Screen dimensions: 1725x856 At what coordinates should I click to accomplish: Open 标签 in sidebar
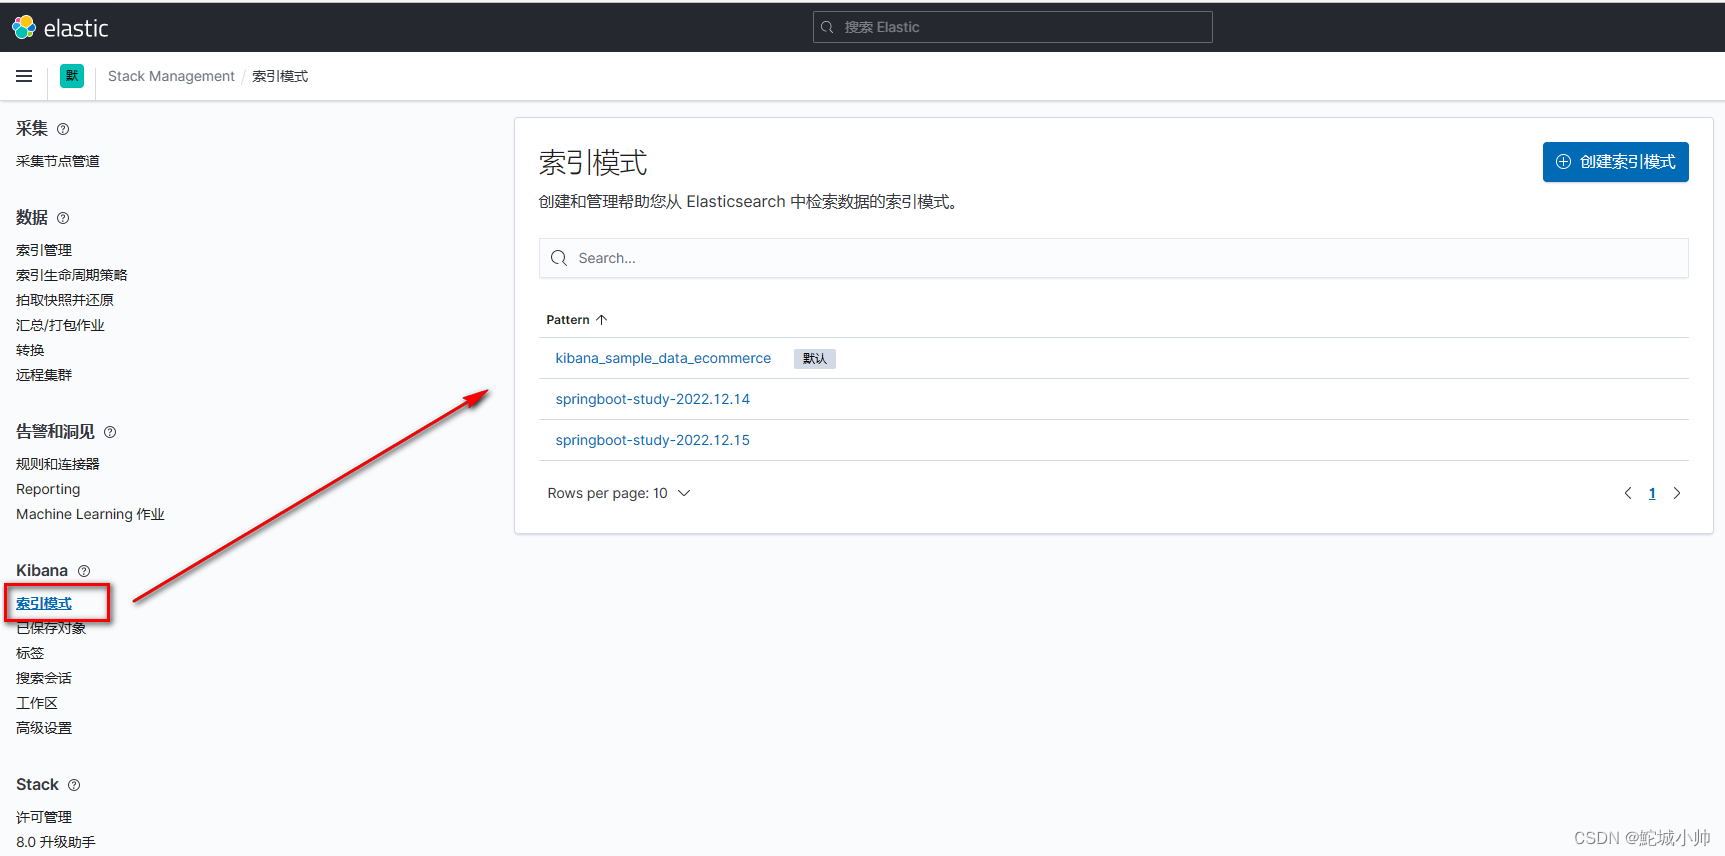30,653
